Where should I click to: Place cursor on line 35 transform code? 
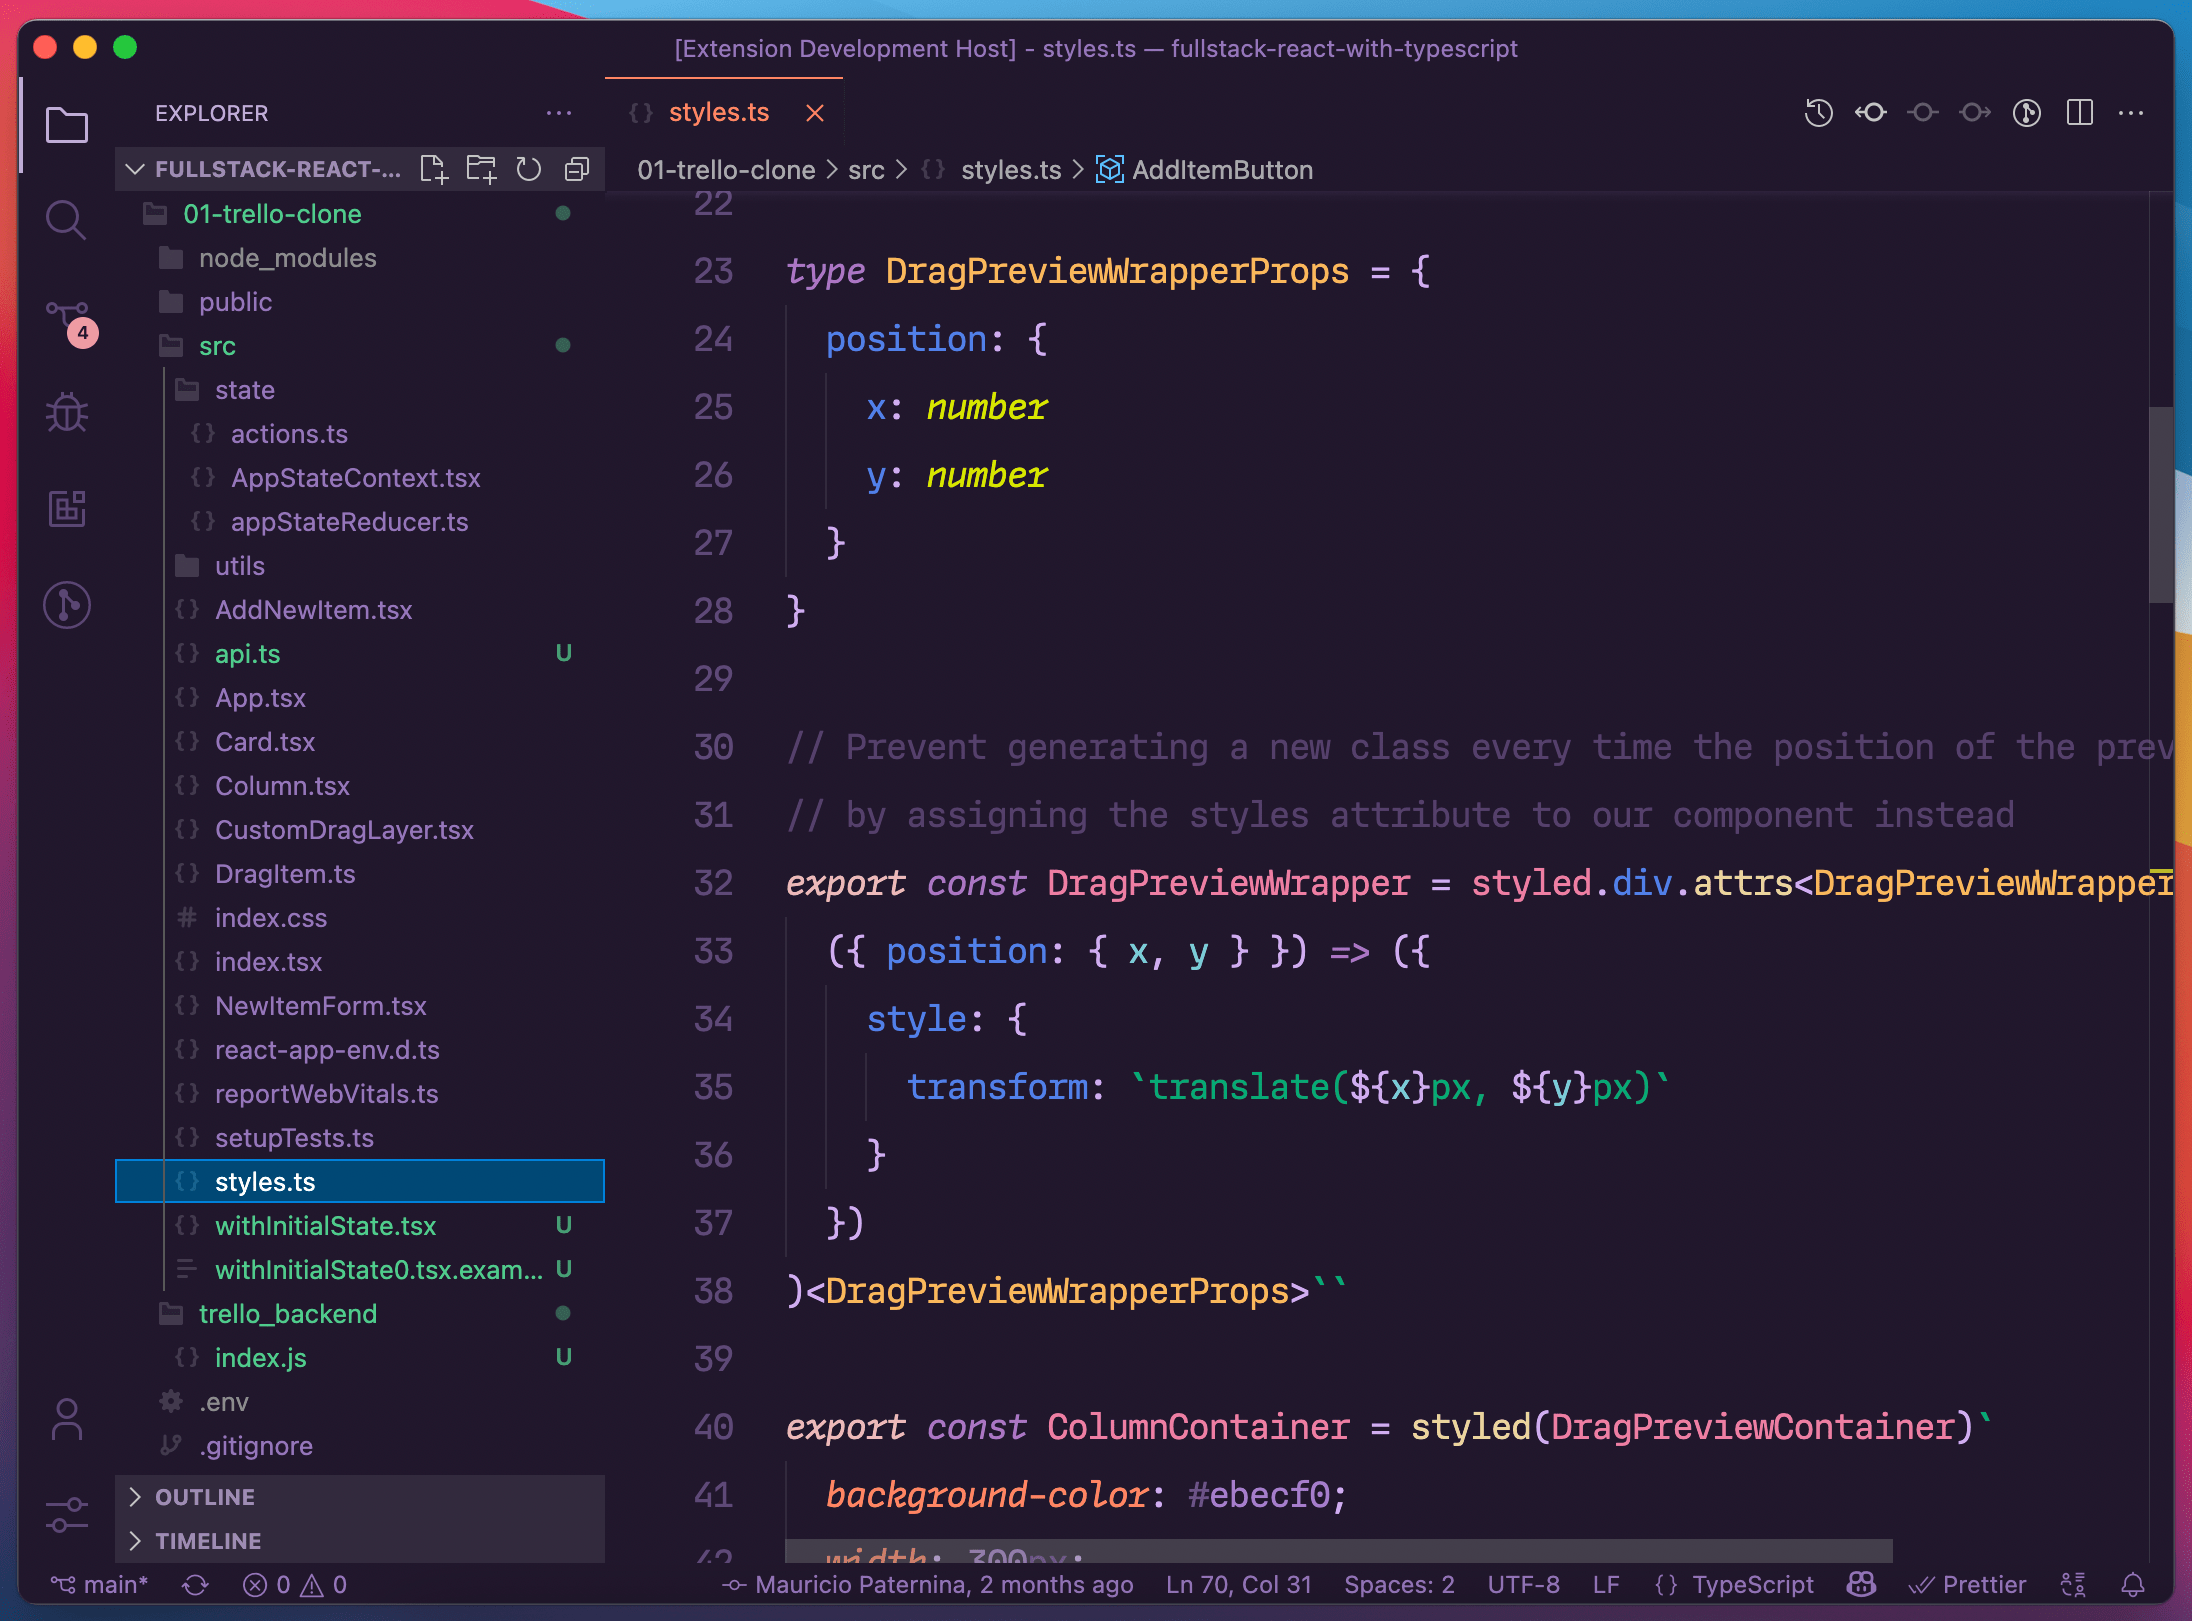[1288, 1087]
